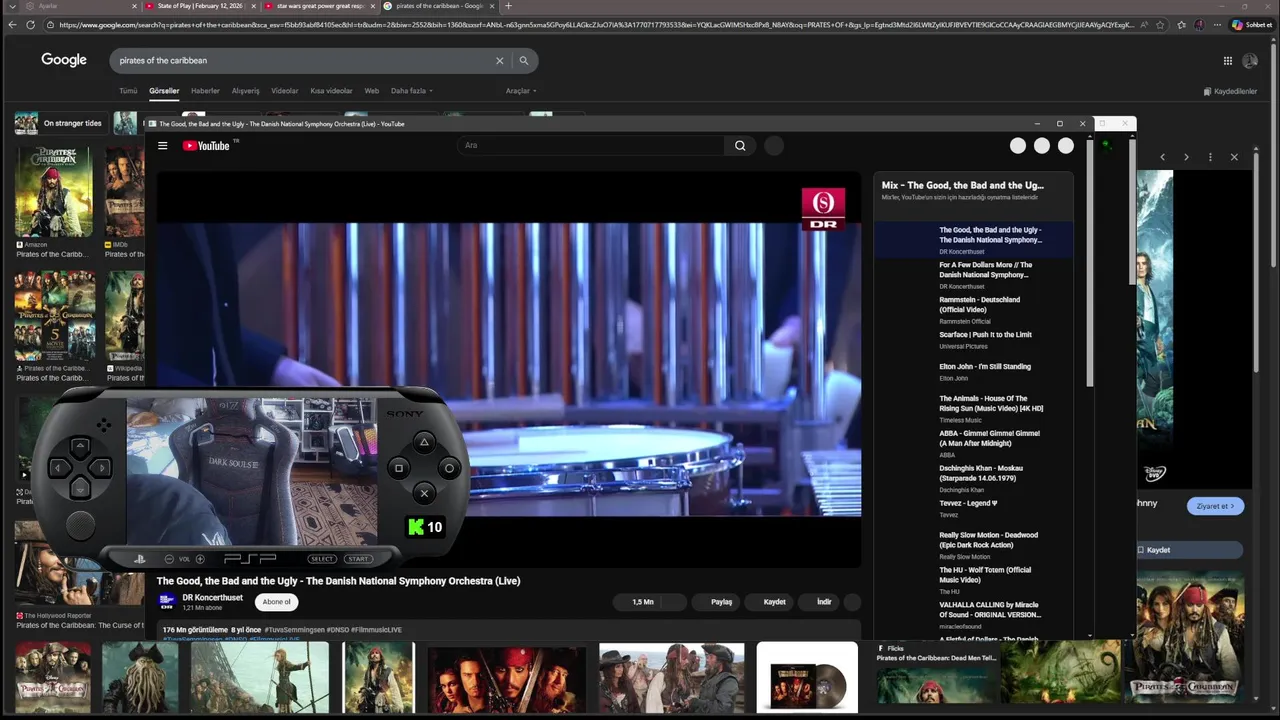This screenshot has width=1280, height=720.
Task: Open the Google account avatar
Action: [x=1250, y=61]
